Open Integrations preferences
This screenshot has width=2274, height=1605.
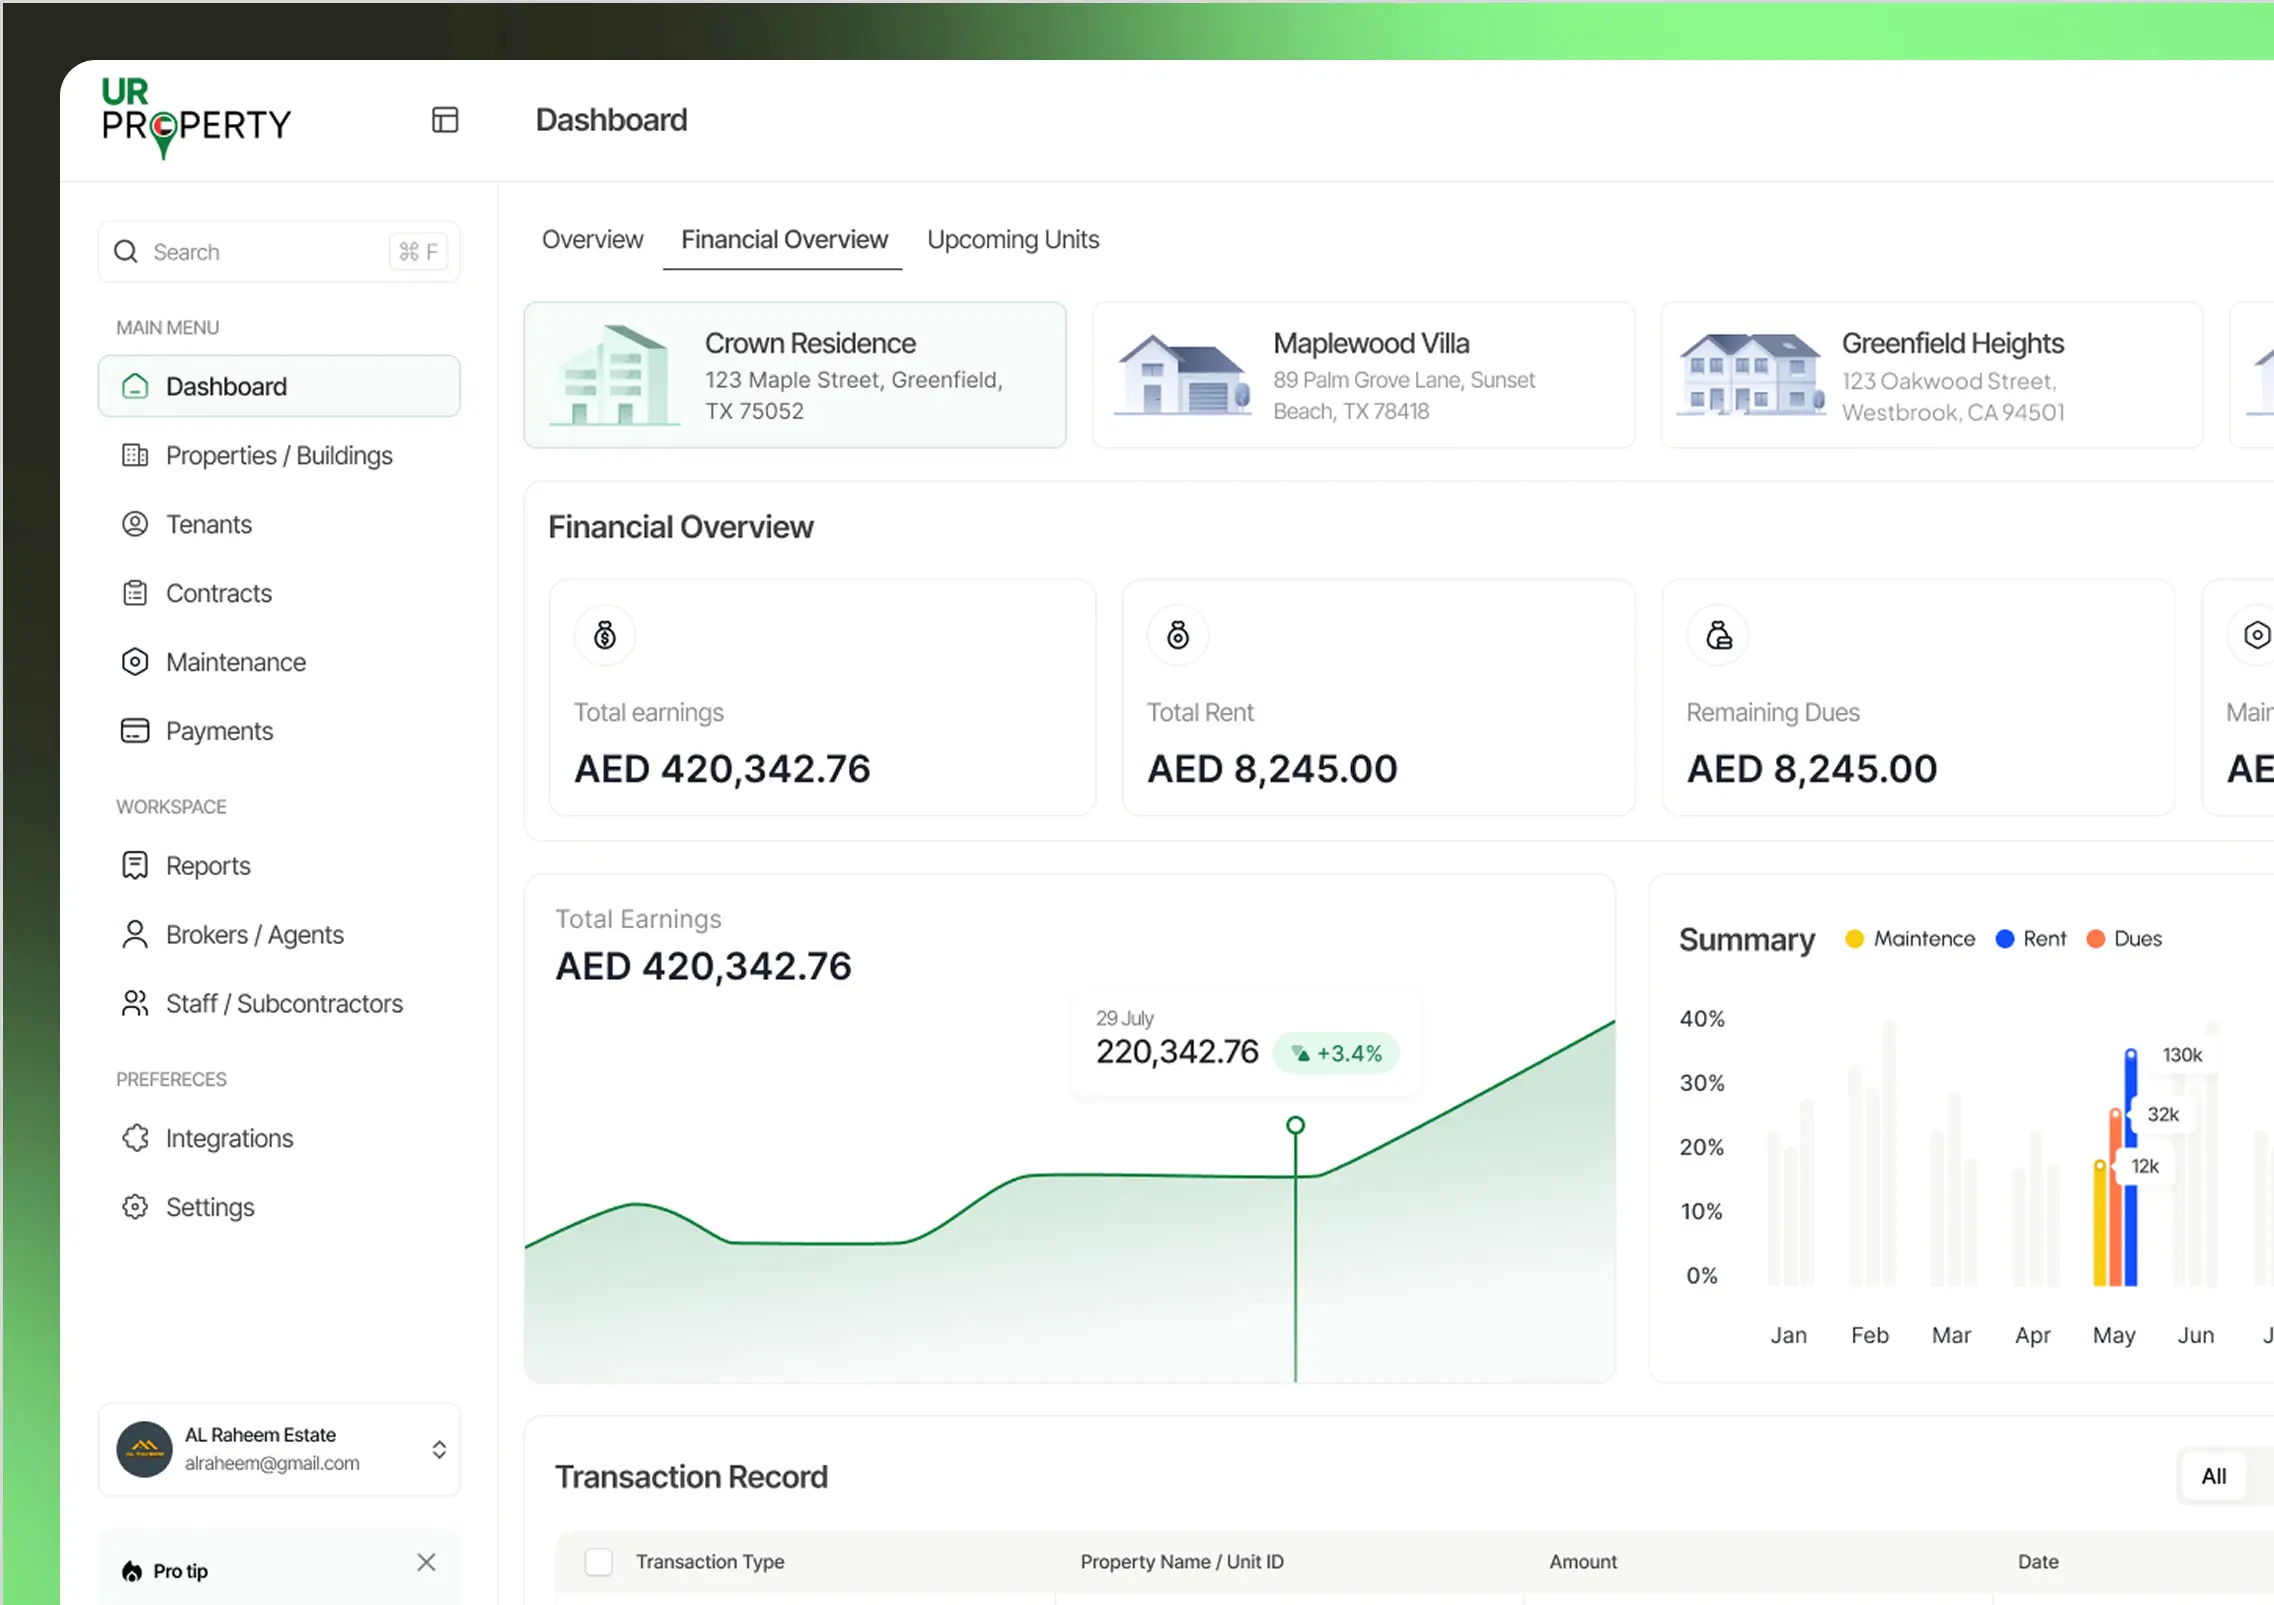tap(229, 1138)
